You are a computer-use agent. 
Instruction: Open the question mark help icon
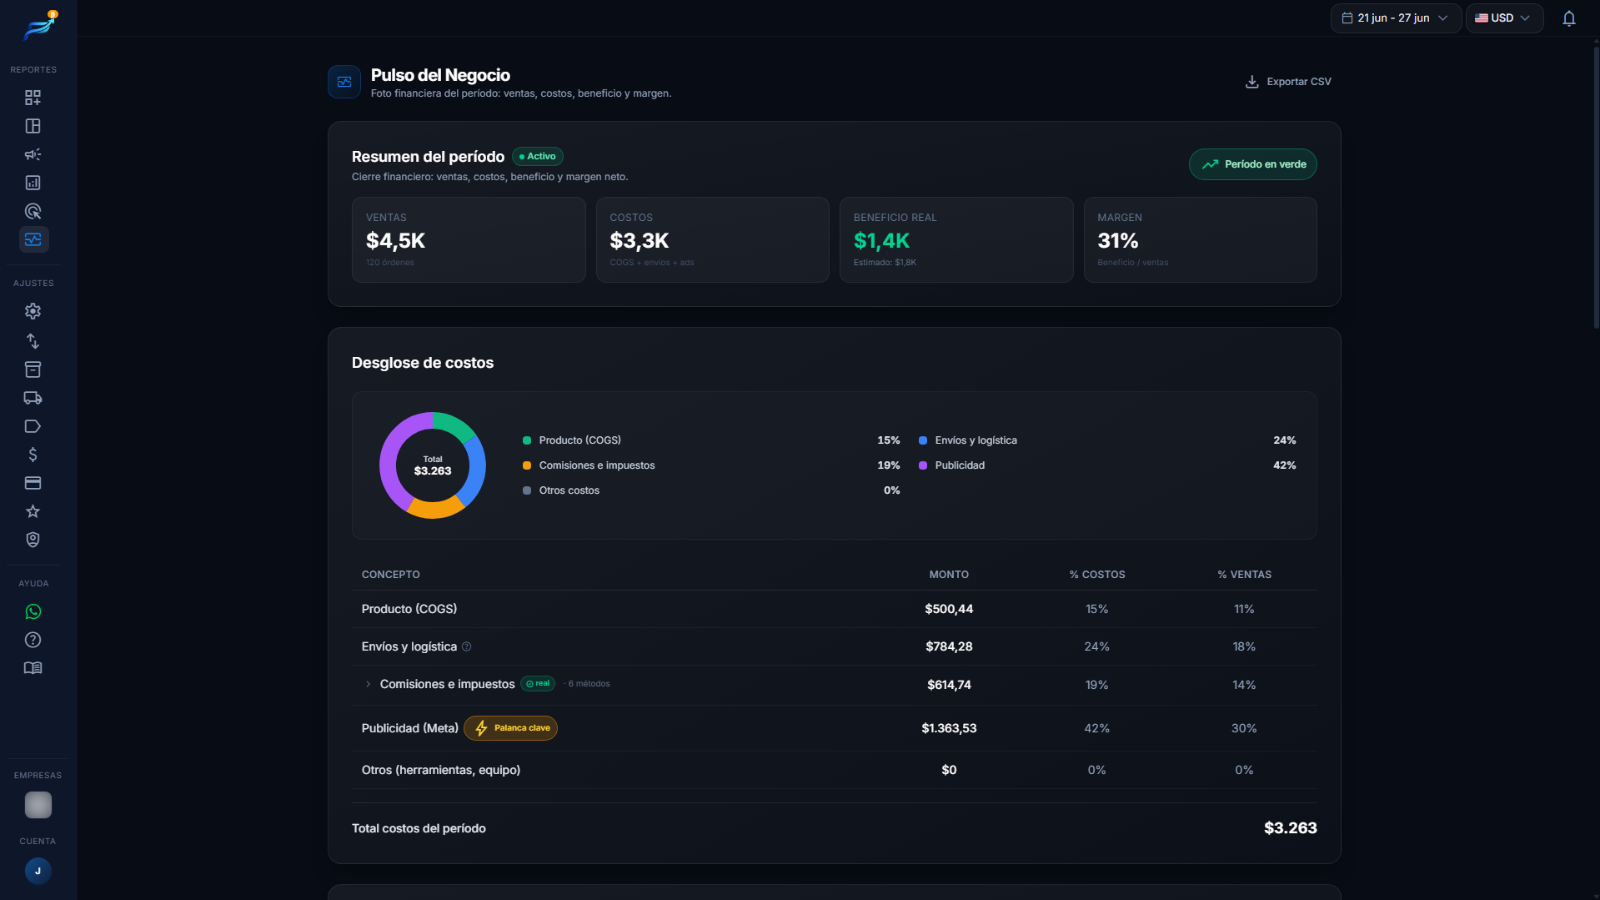[x=33, y=640]
